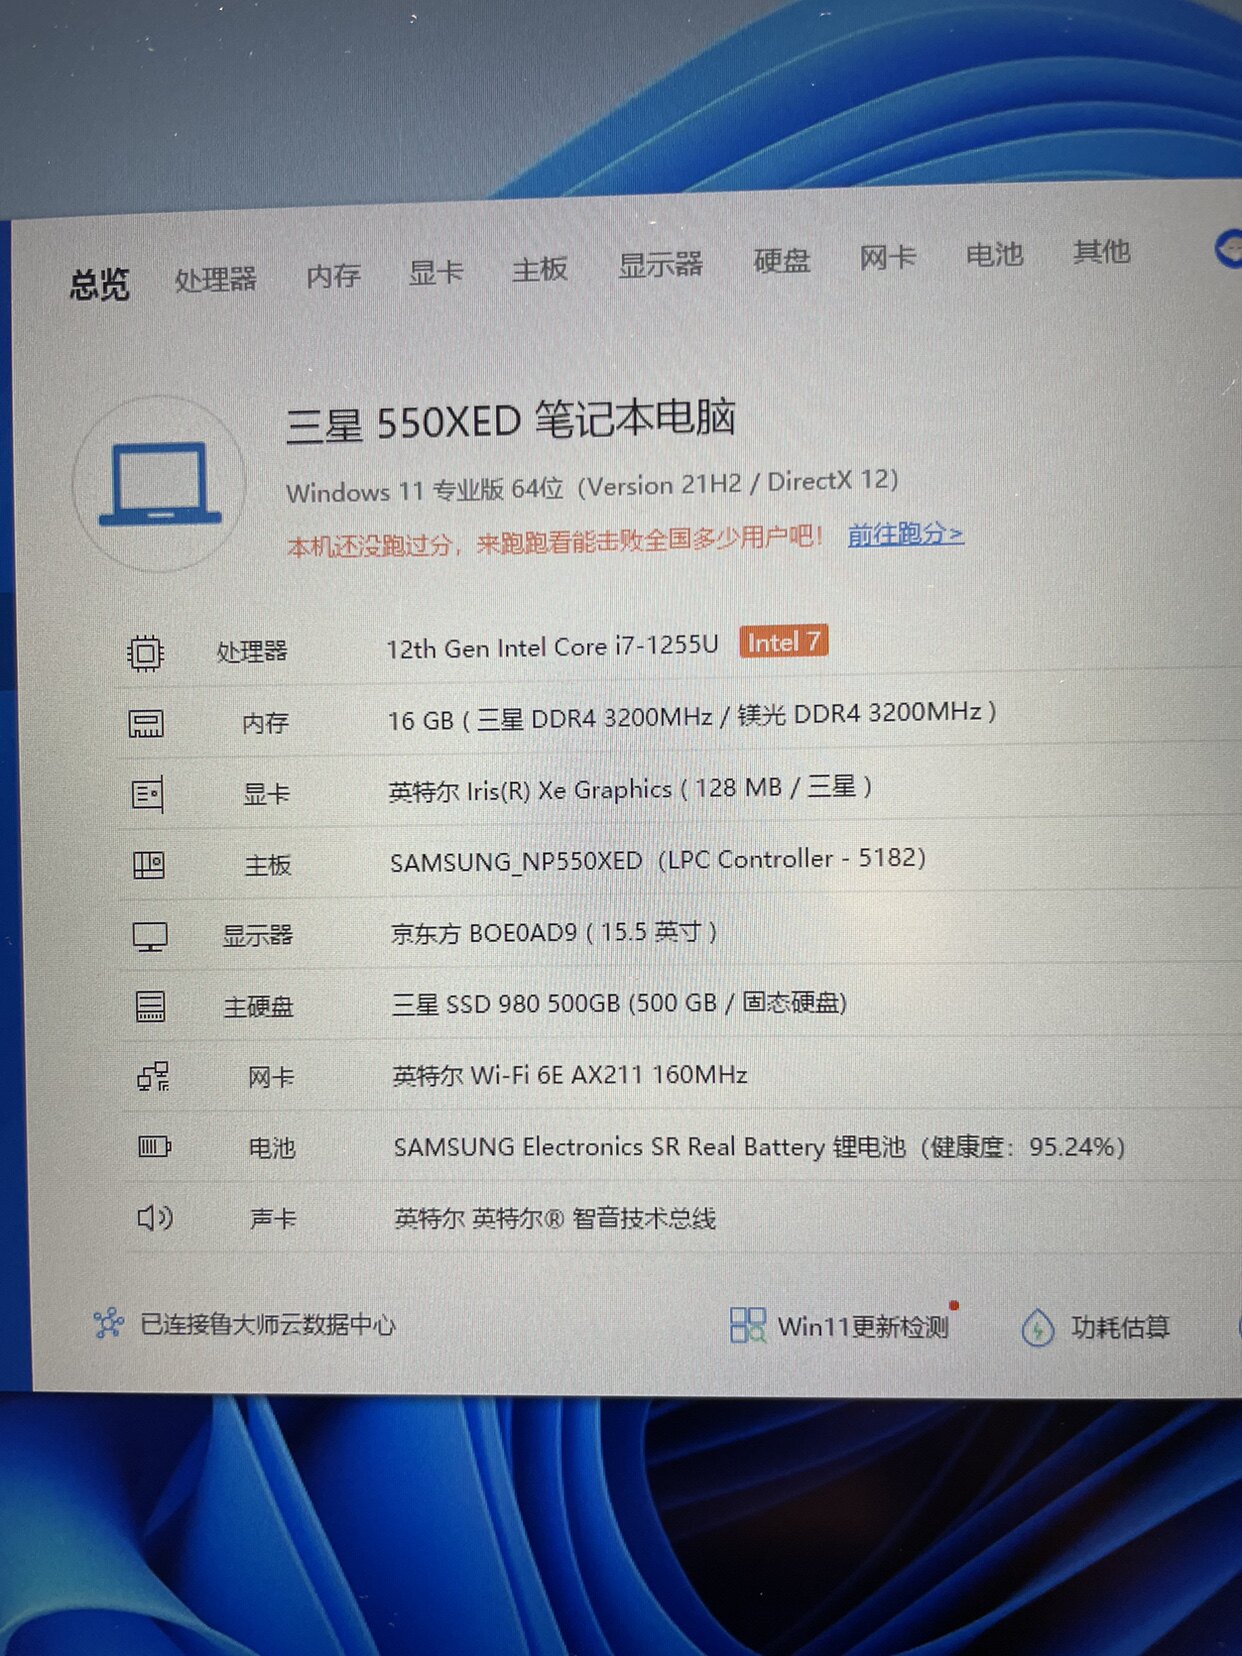This screenshot has height=1656, width=1242.
Task: Click the processor chip icon
Action: coord(146,653)
